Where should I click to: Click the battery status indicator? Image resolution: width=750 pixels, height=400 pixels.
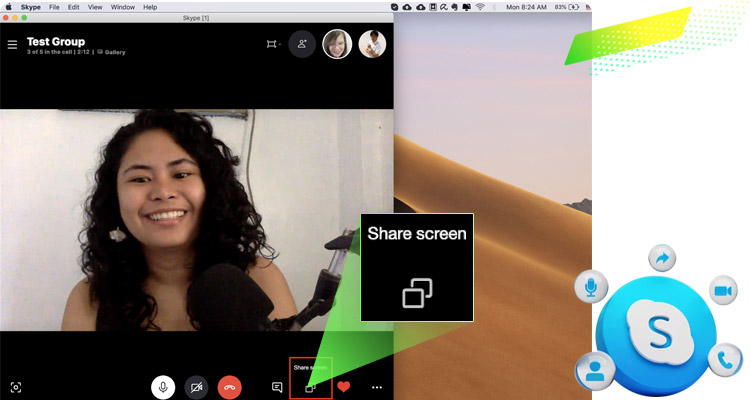pos(567,7)
